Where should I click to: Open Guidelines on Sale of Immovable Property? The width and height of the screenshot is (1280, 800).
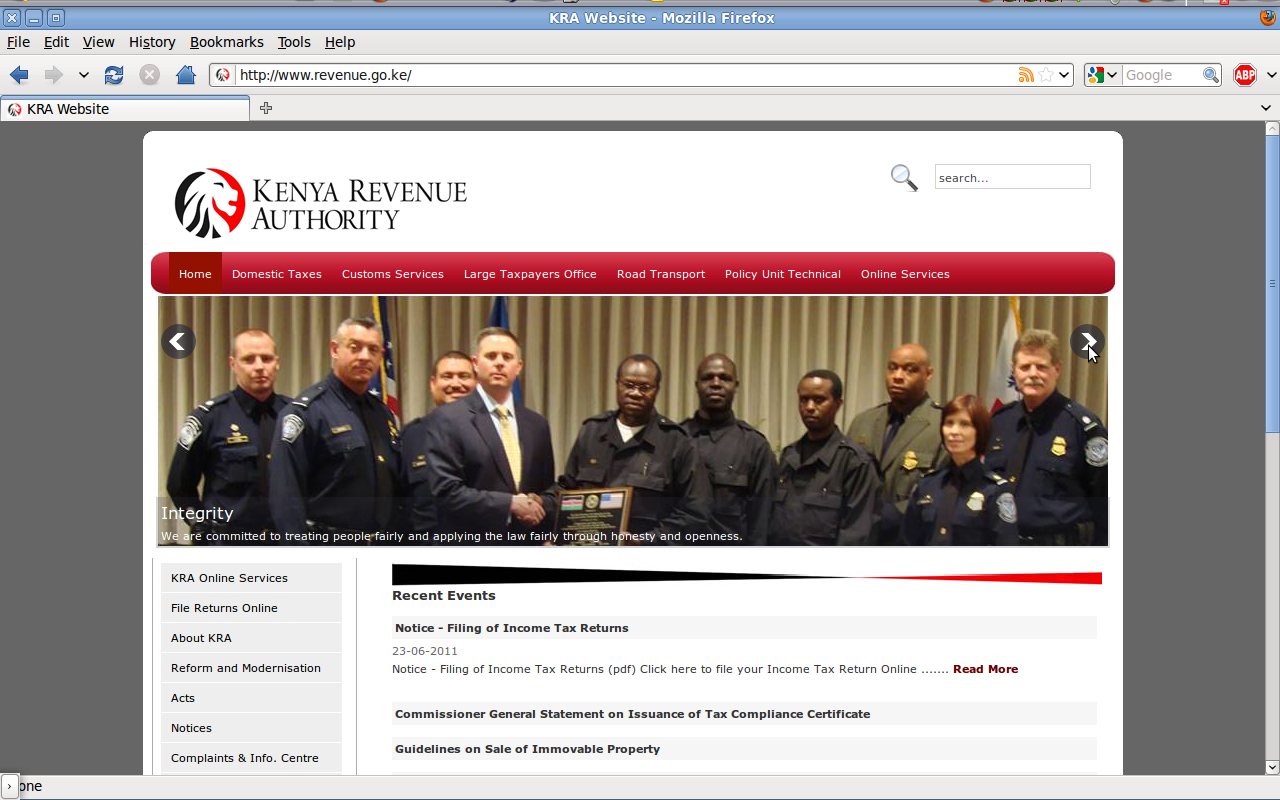[527, 749]
